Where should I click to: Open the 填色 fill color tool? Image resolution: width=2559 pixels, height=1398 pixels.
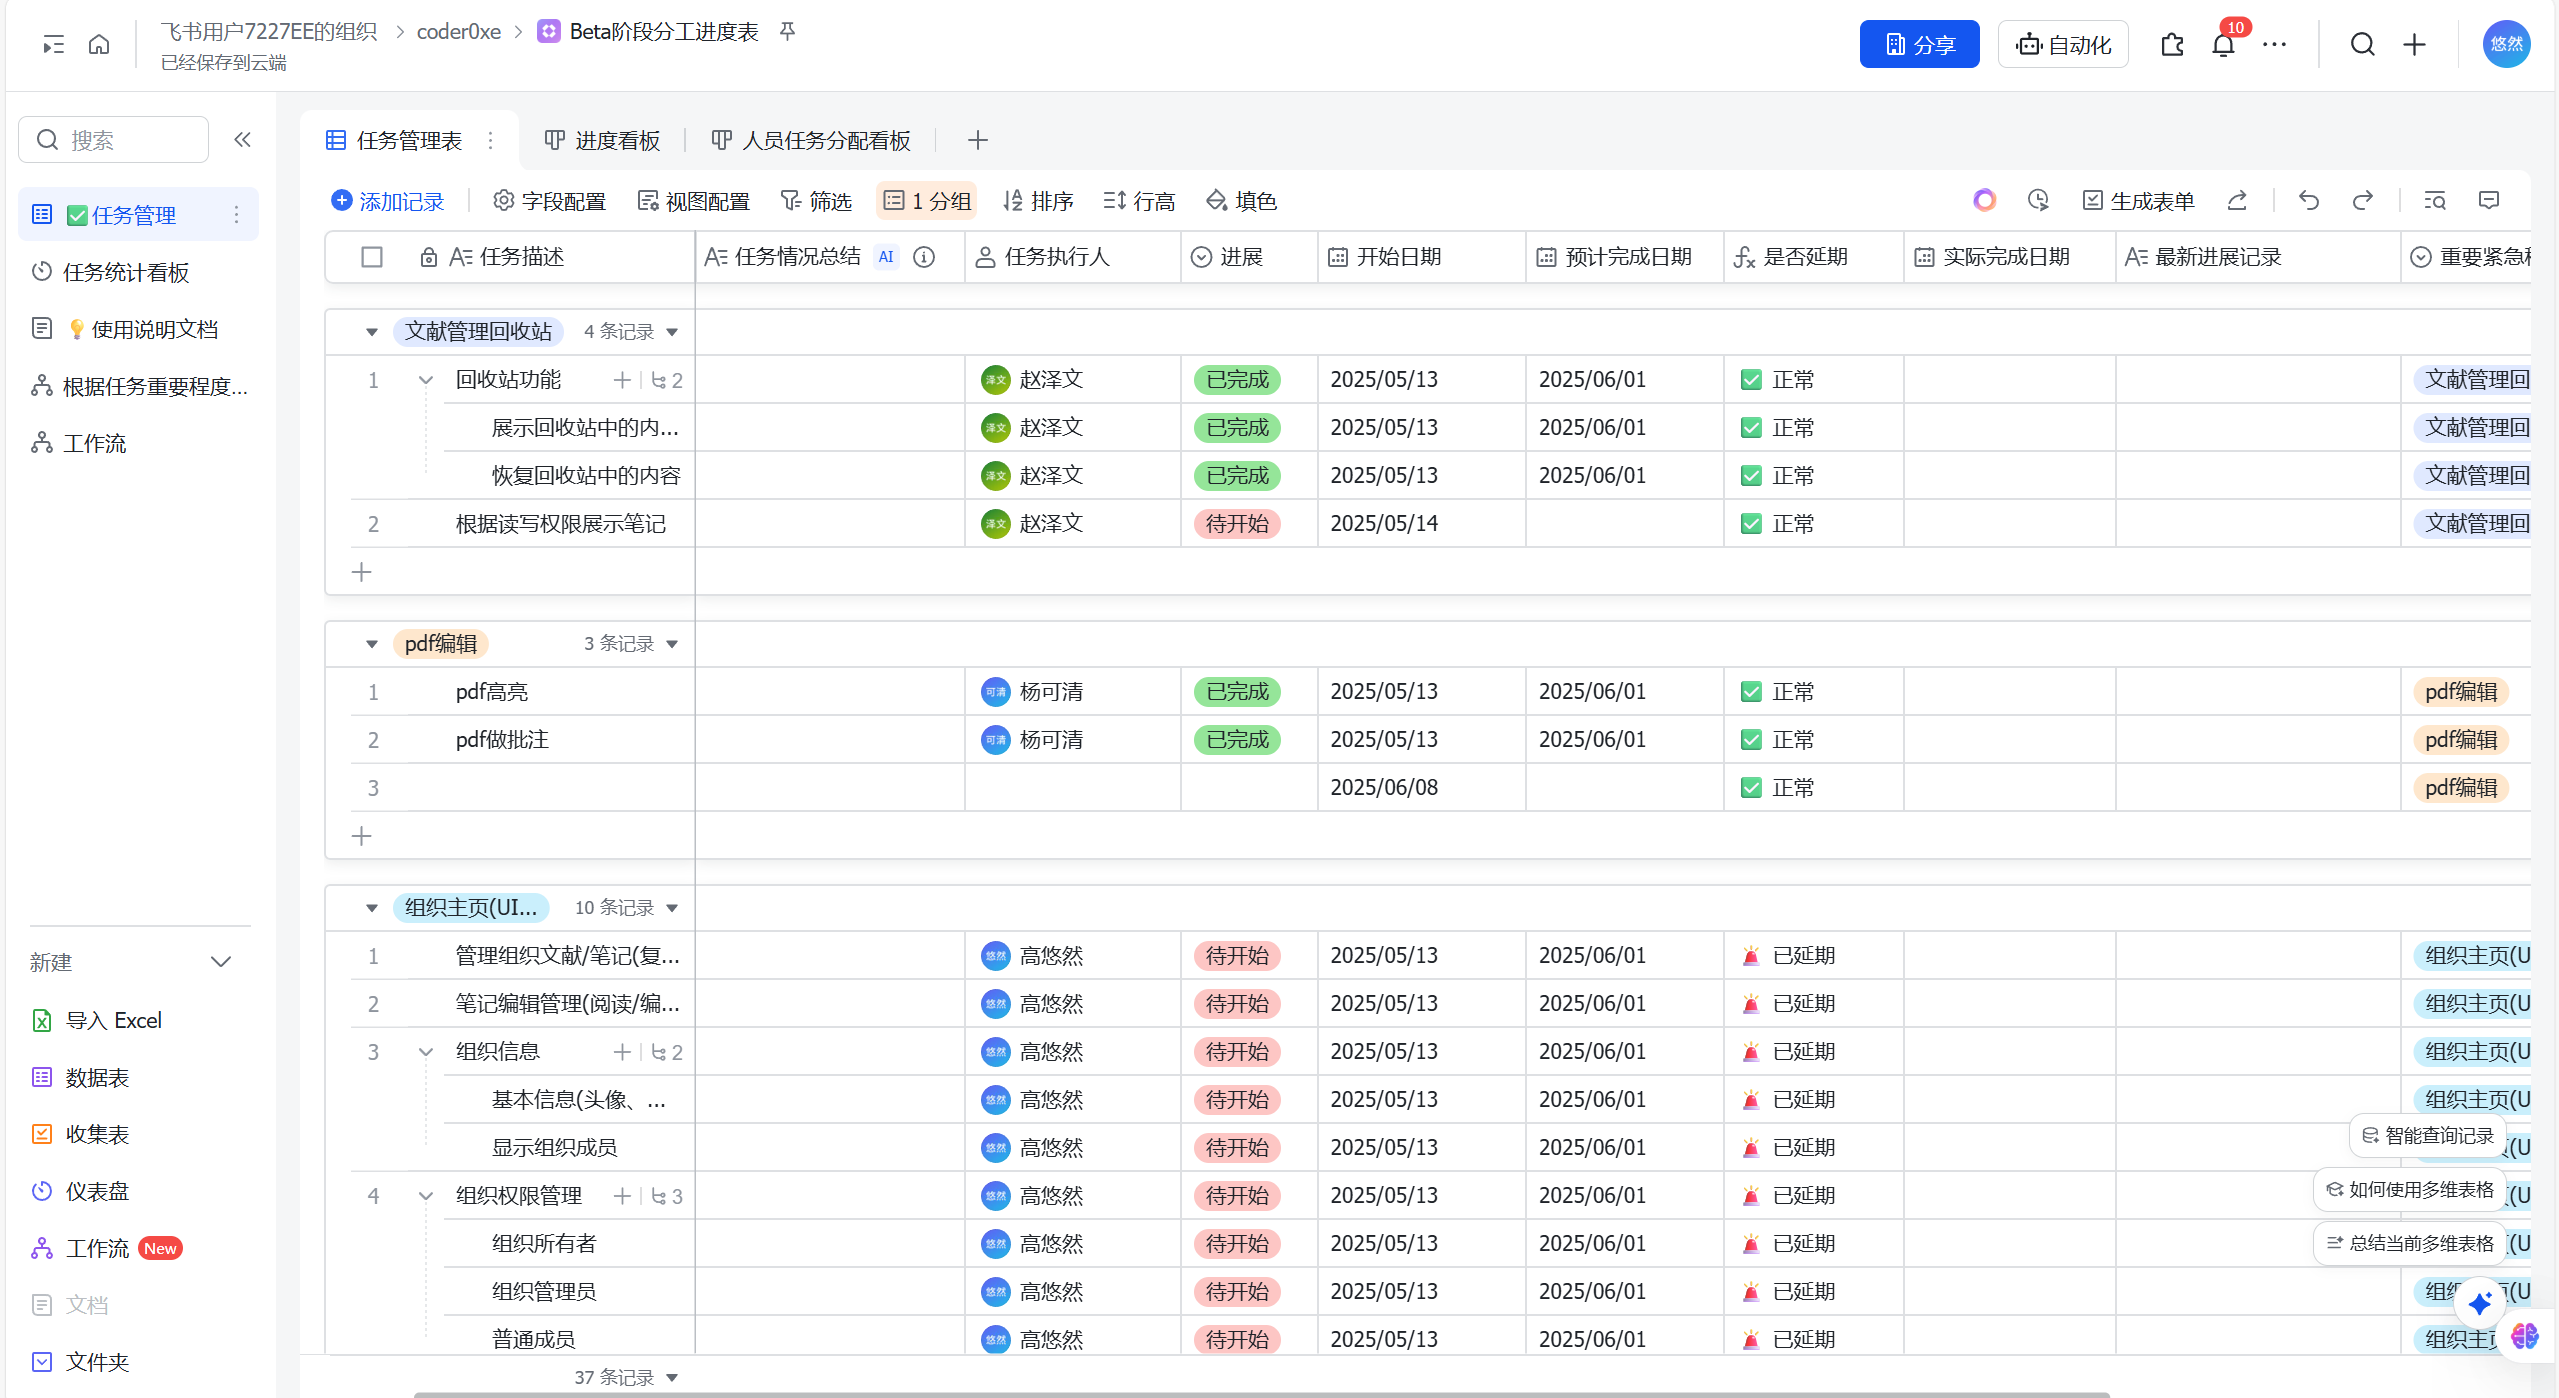click(1241, 201)
